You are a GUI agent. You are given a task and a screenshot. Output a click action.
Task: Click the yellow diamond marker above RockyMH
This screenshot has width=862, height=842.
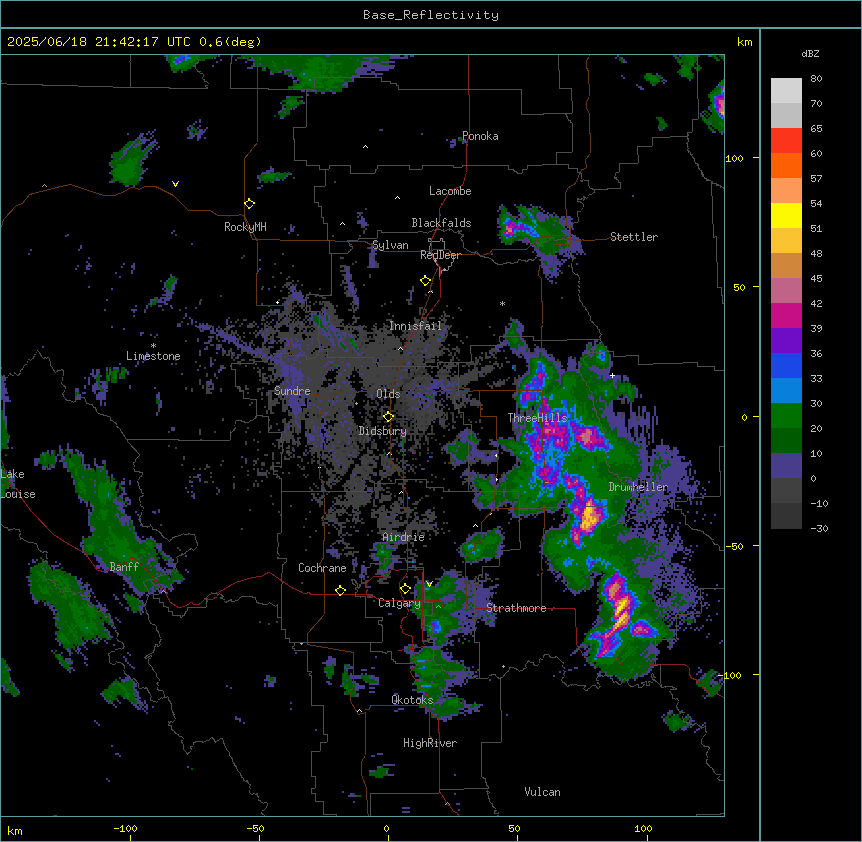(249, 203)
